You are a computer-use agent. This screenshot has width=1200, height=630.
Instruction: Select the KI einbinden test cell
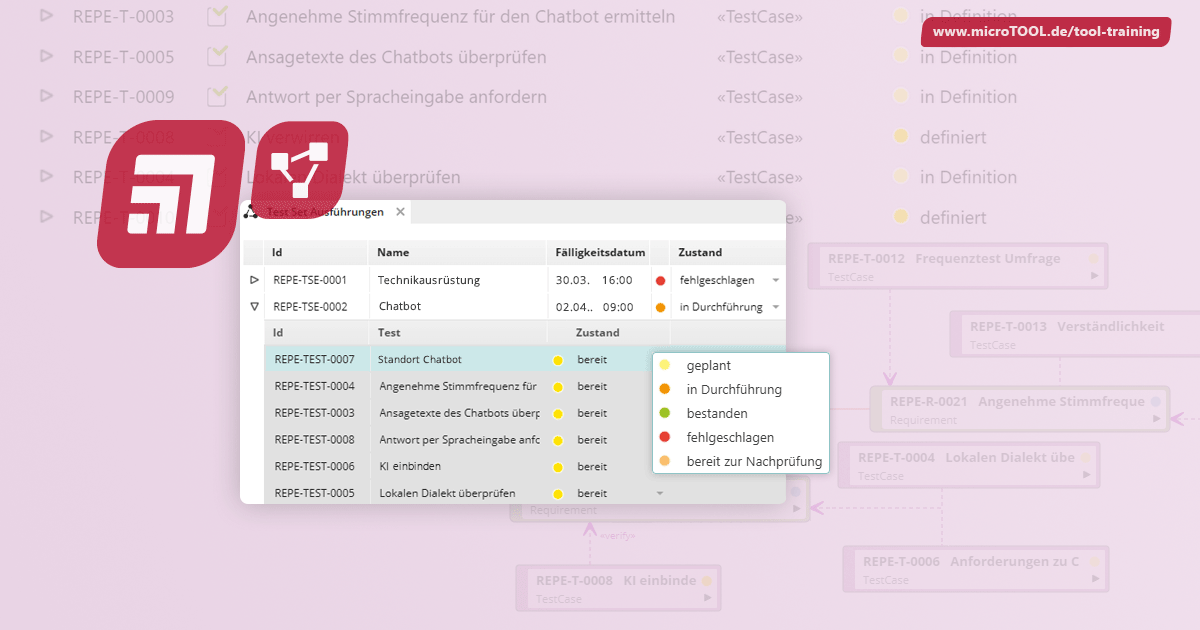(x=410, y=467)
